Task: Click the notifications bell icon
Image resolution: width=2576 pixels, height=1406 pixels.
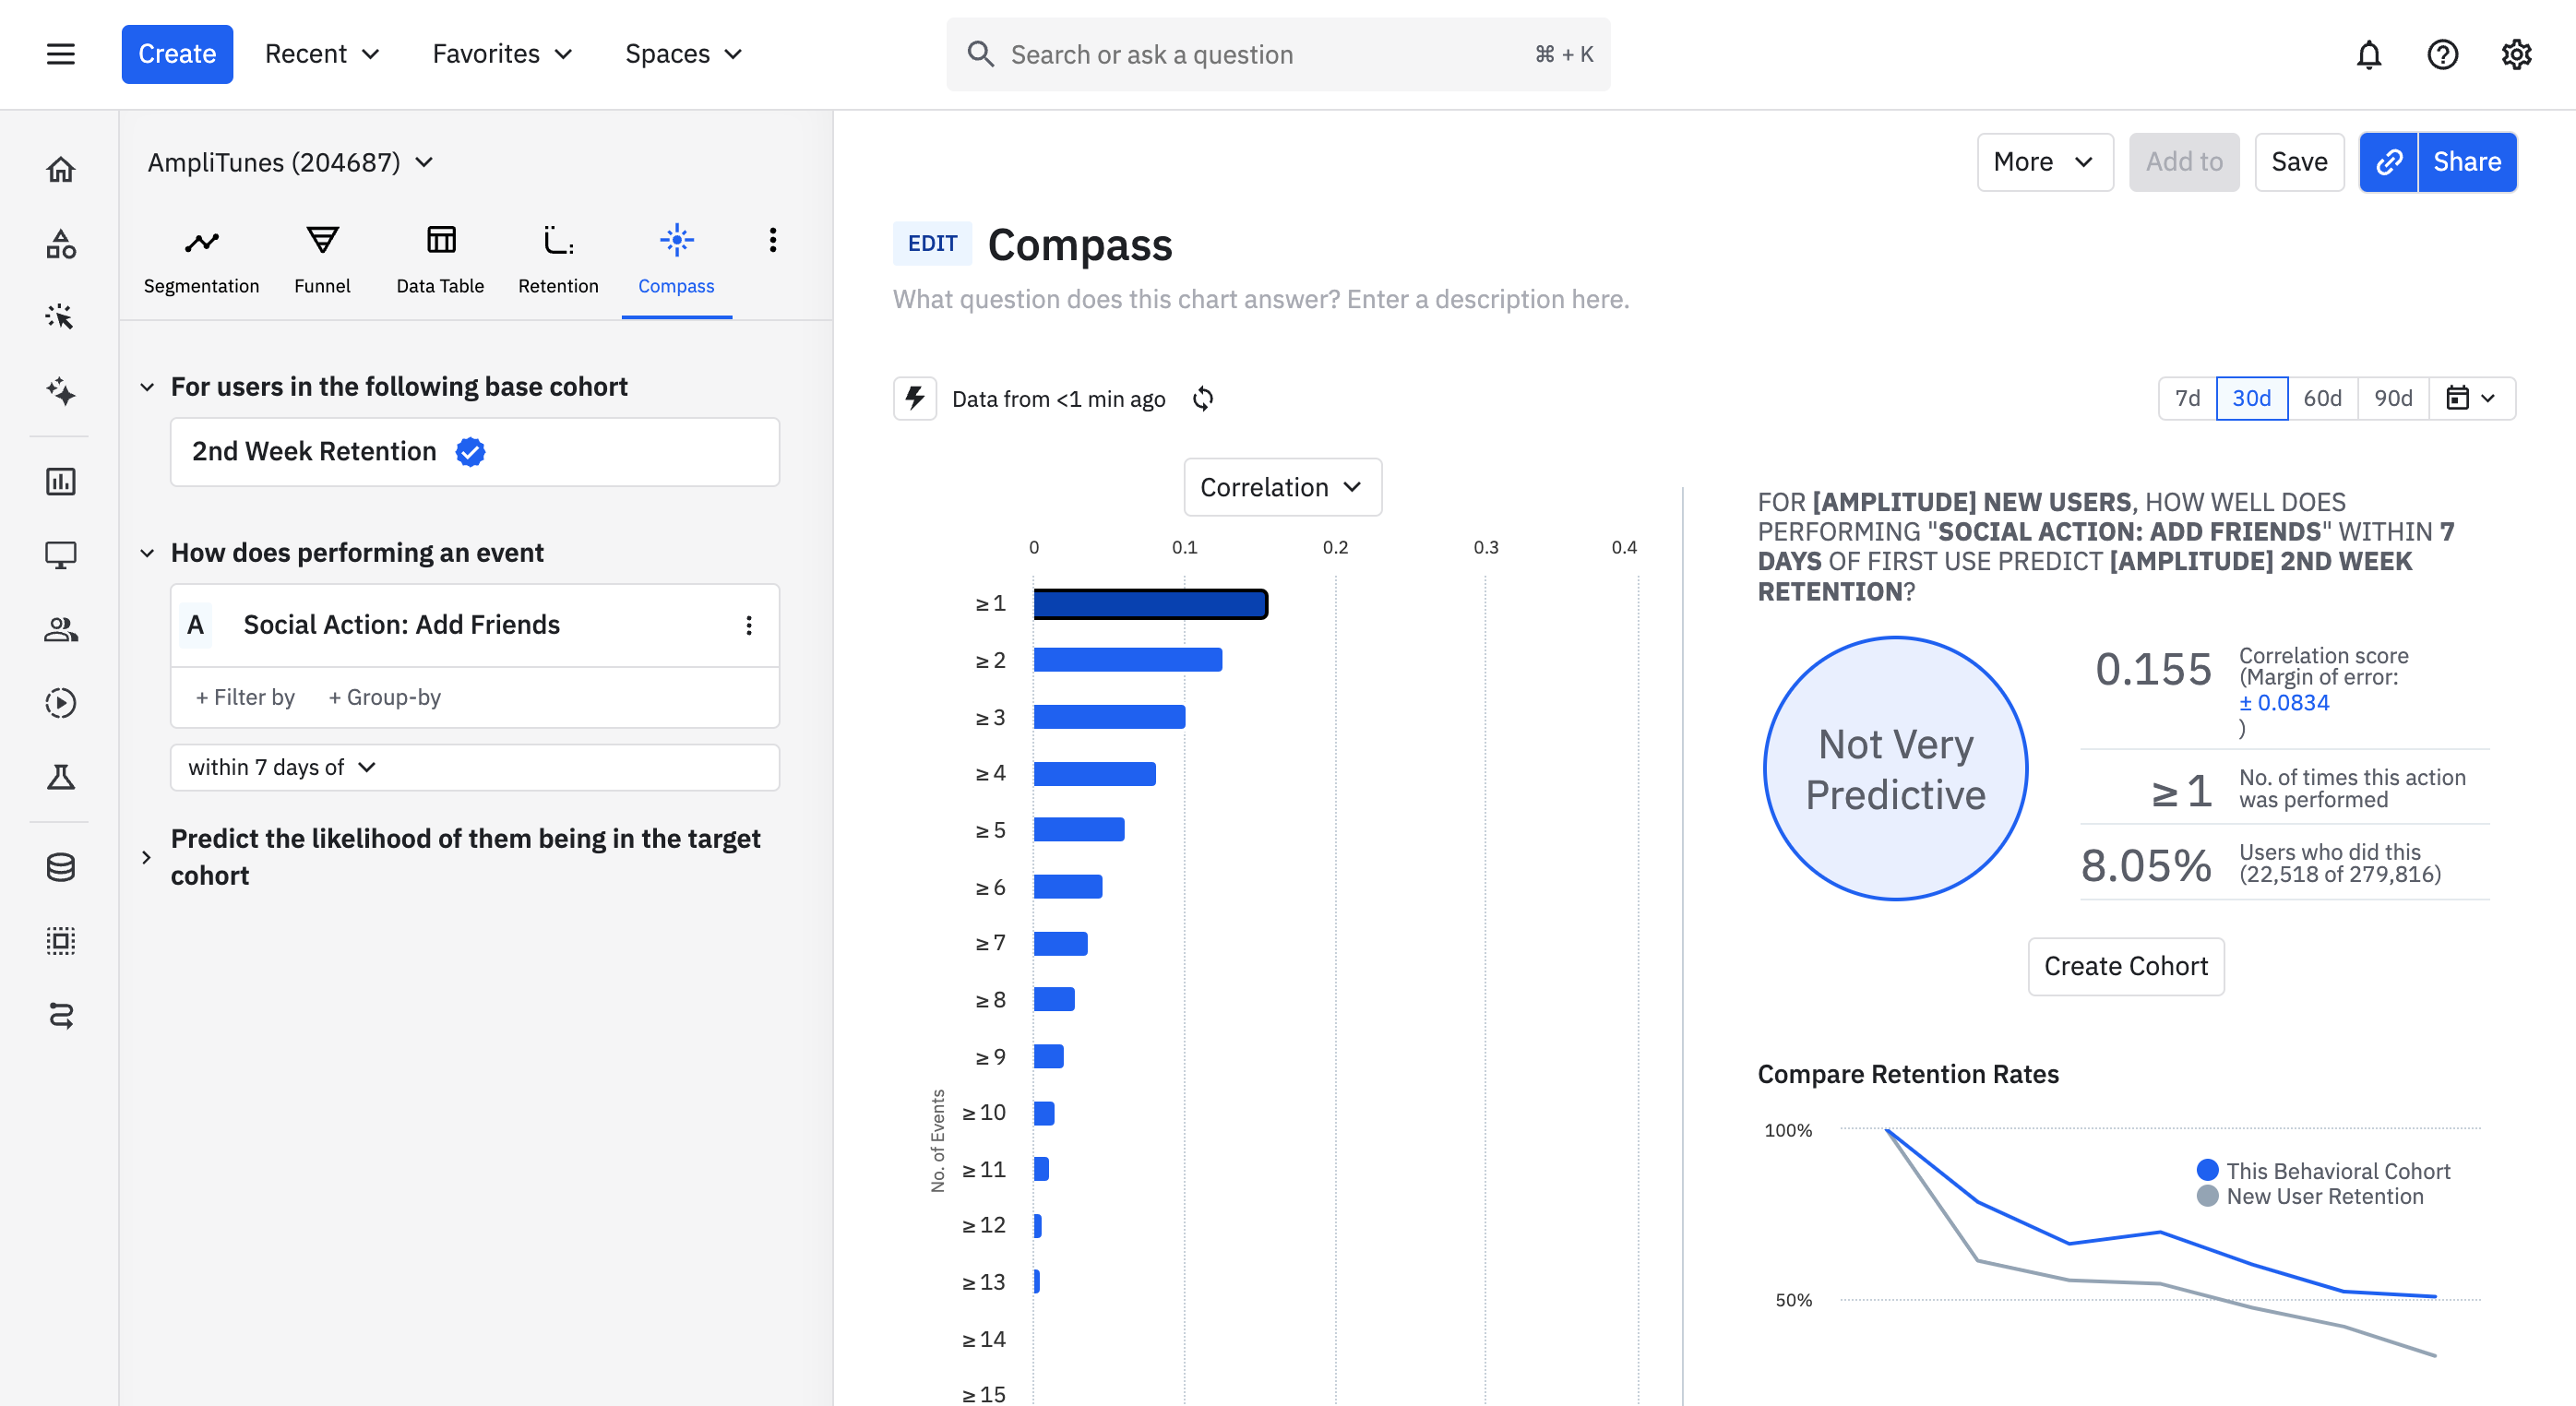Action: 2368,54
